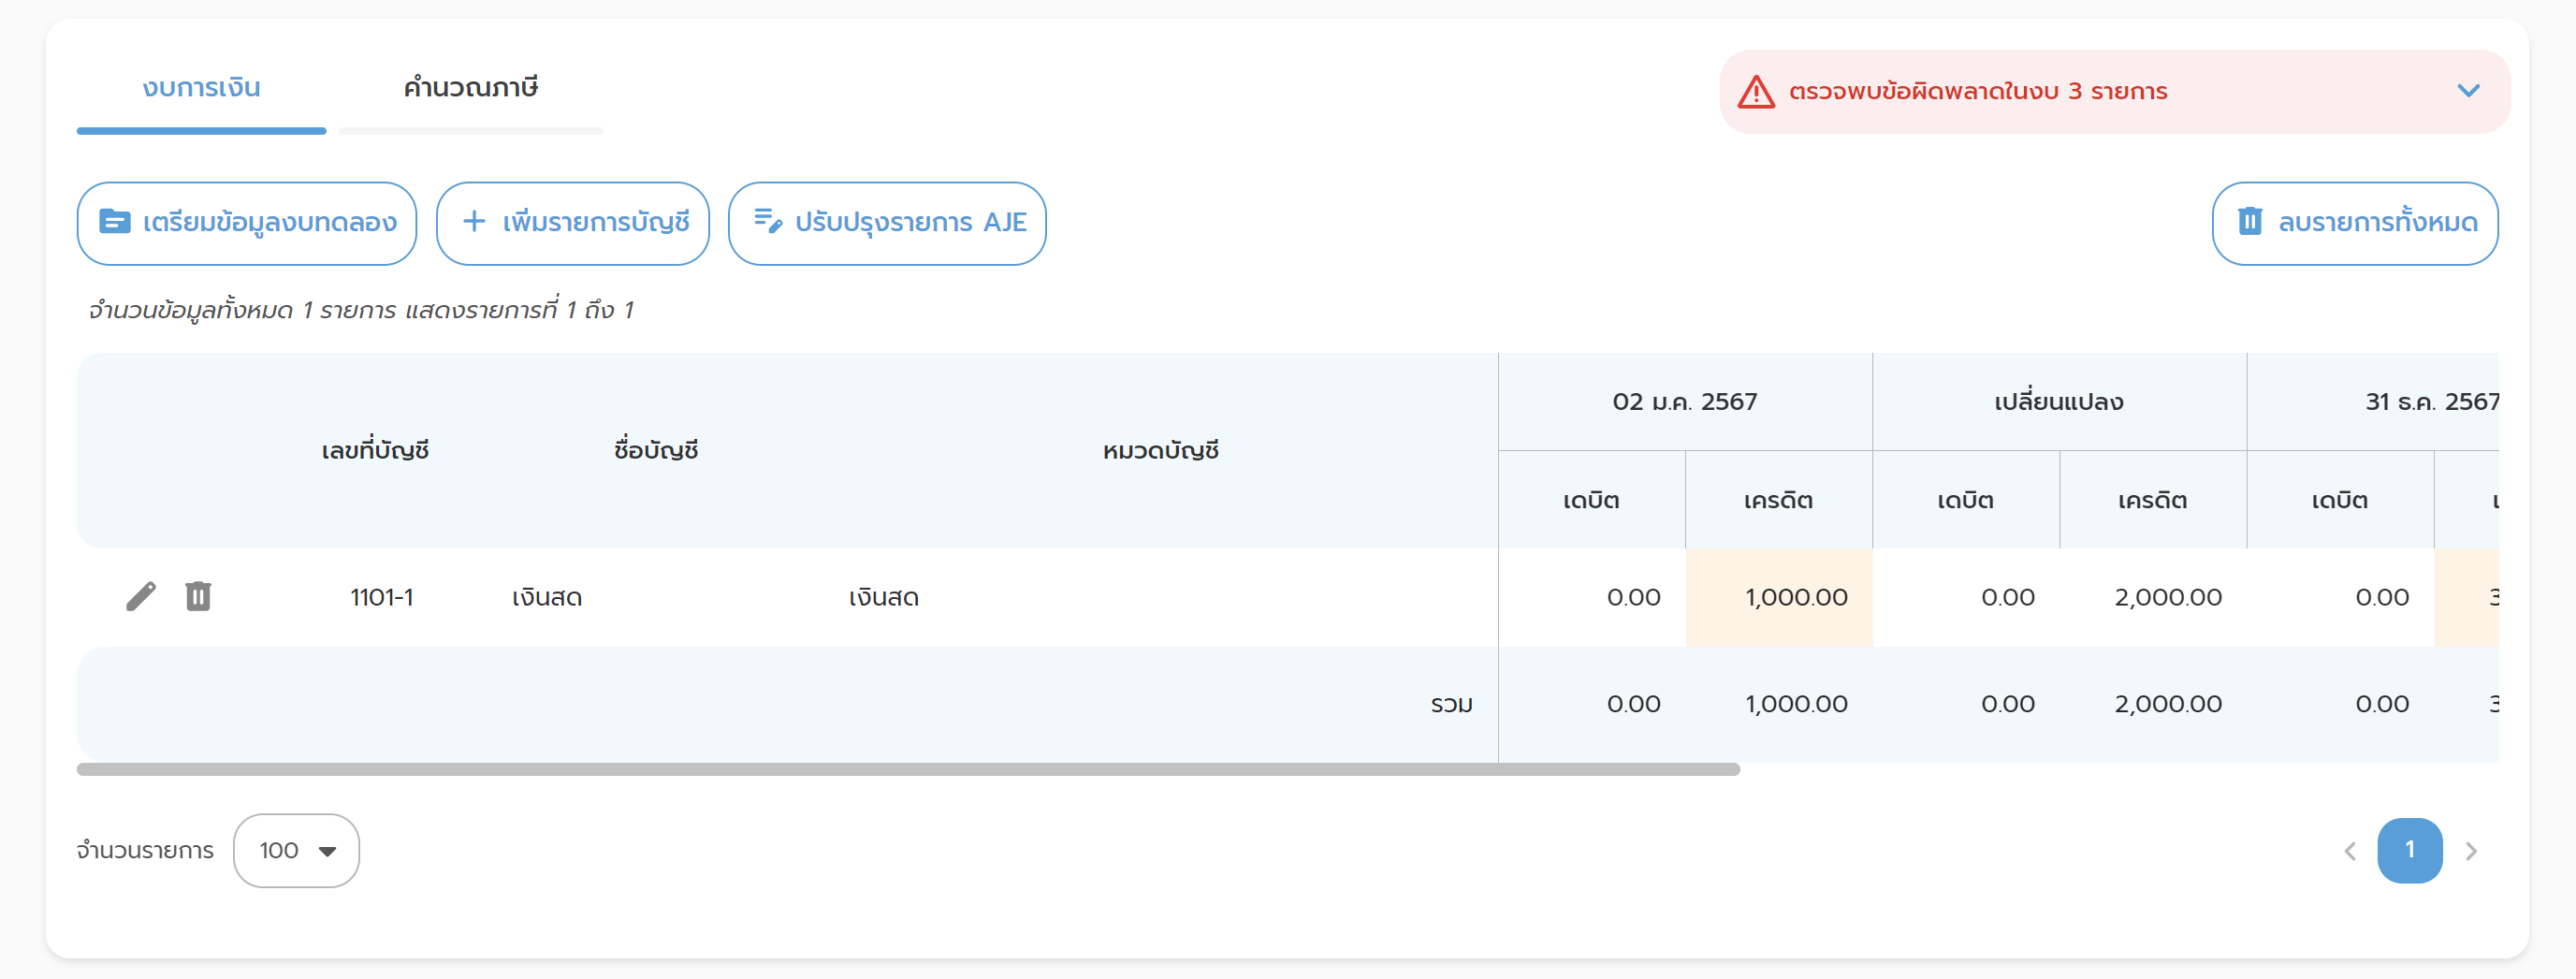Click the trash icon in the เงินสด row

(x=198, y=597)
